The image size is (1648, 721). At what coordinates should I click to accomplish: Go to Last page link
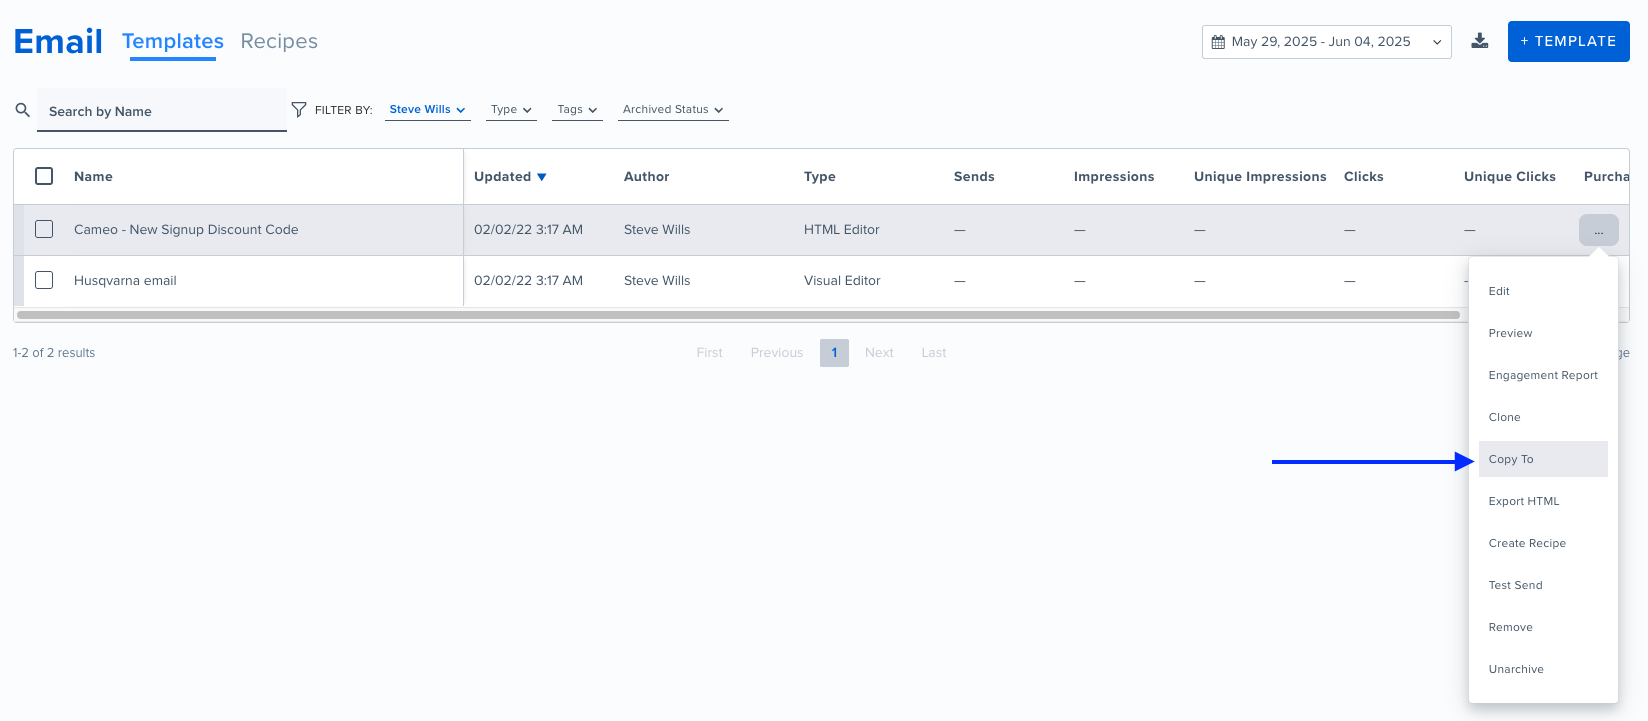point(934,353)
